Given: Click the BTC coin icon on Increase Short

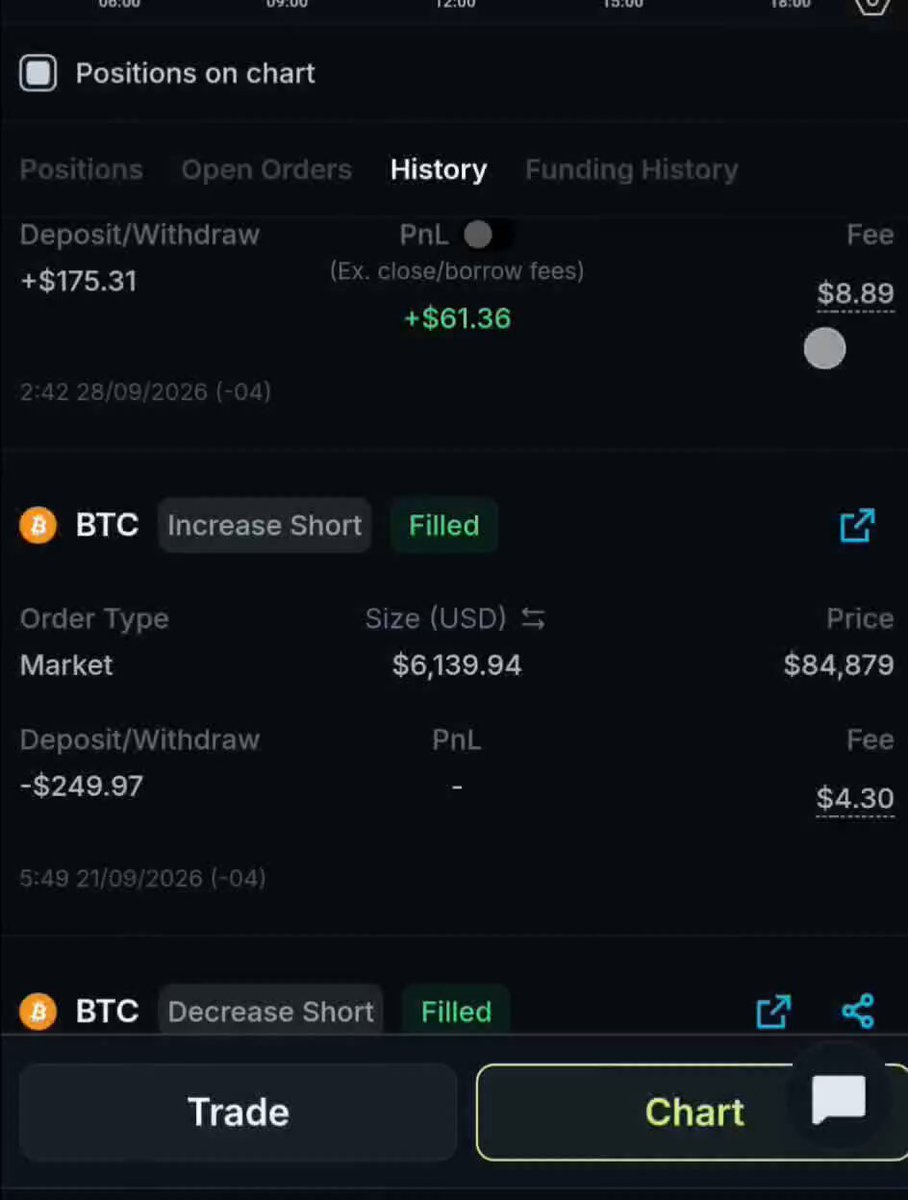Looking at the screenshot, I should pyautogui.click(x=38, y=525).
